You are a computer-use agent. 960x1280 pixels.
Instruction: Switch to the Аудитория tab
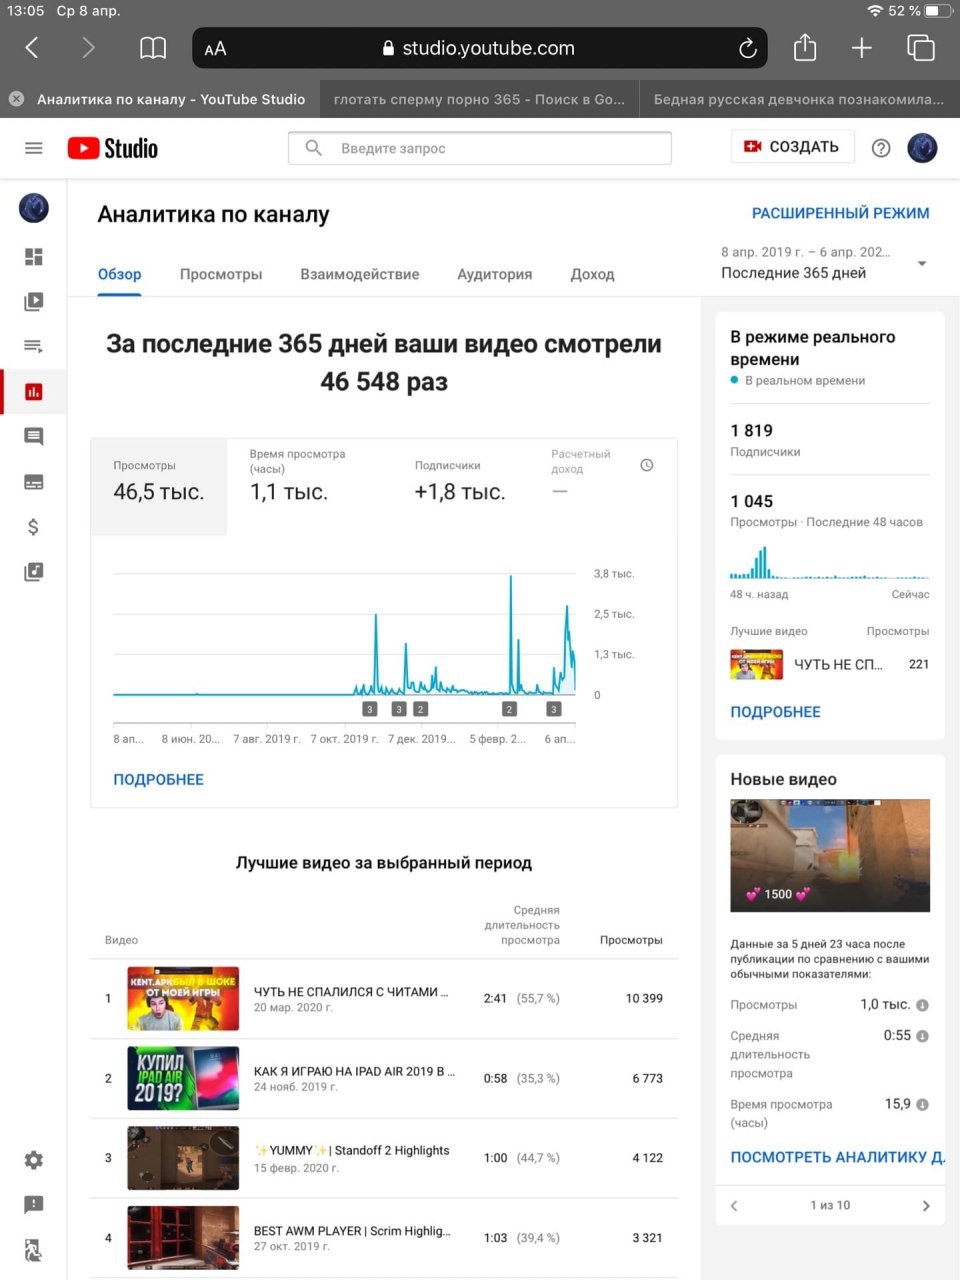pyautogui.click(x=495, y=274)
